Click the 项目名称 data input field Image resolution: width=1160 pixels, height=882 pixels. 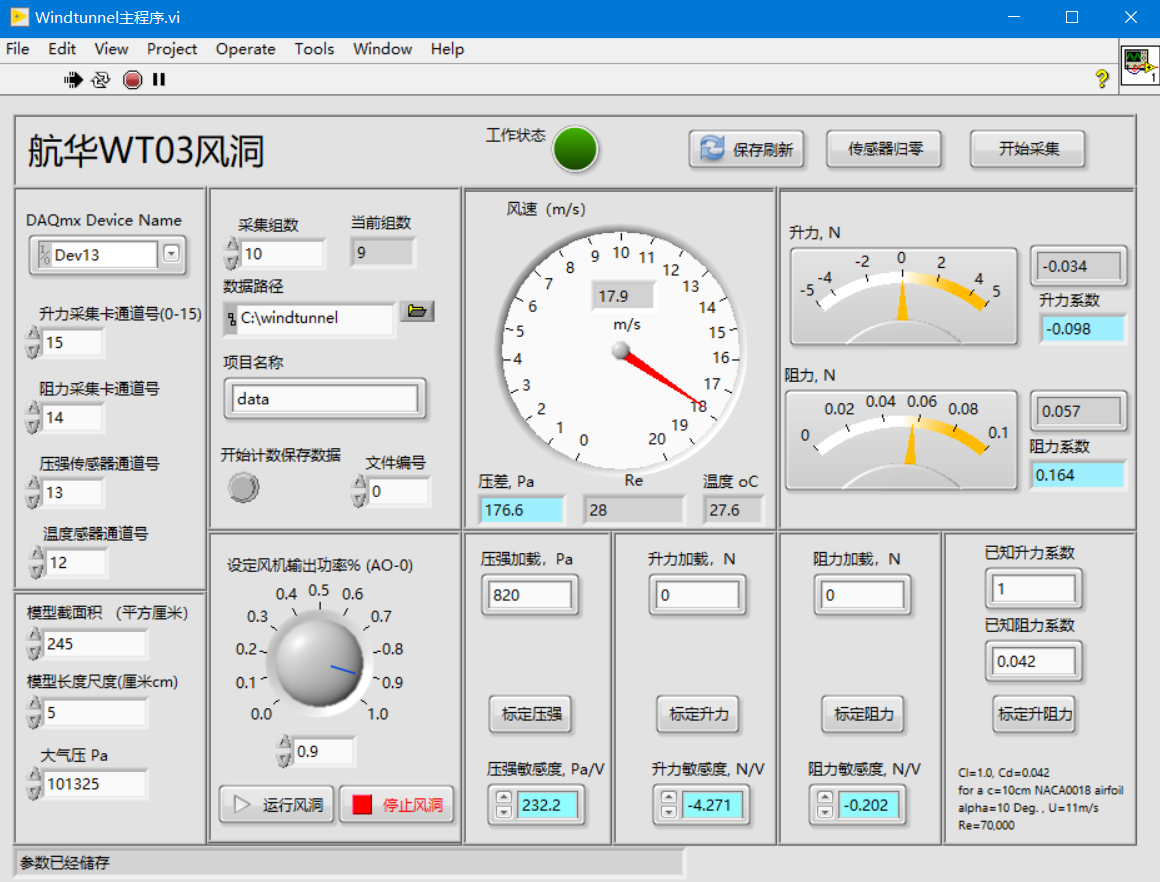click(x=325, y=398)
